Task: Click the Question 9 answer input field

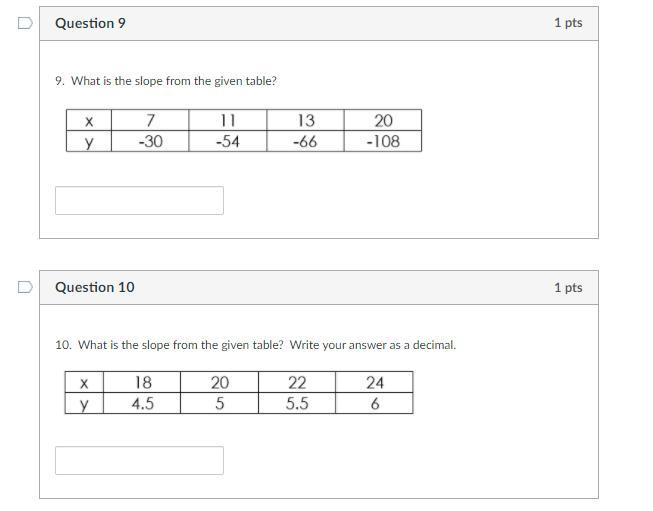Action: 139,201
